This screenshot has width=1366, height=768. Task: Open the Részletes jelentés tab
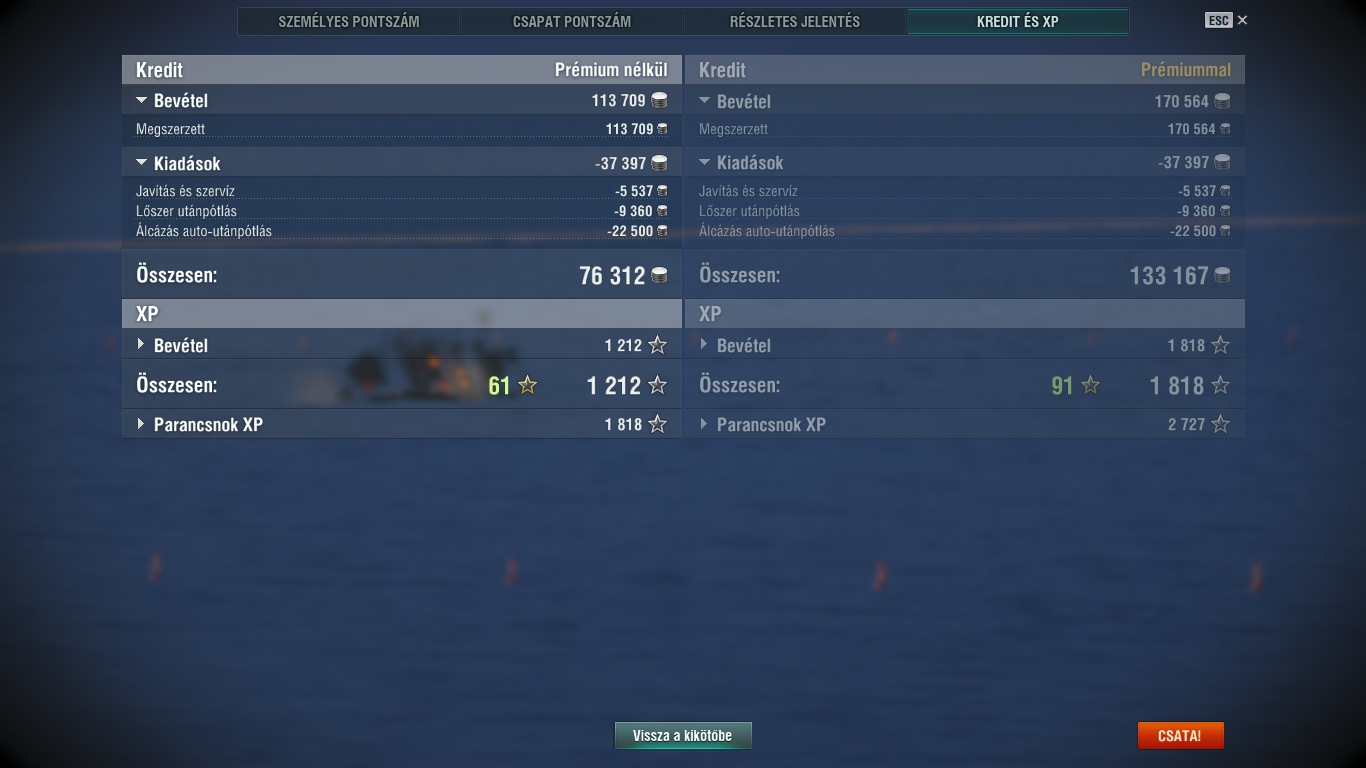coord(795,21)
